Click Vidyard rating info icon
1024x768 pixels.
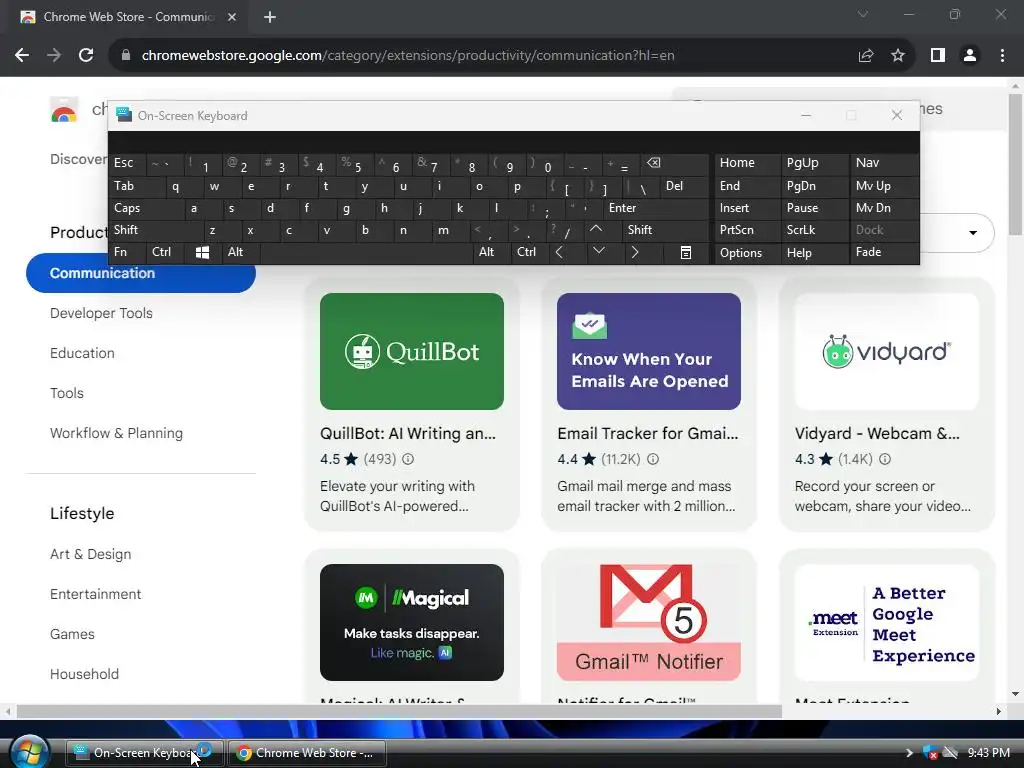[884, 459]
